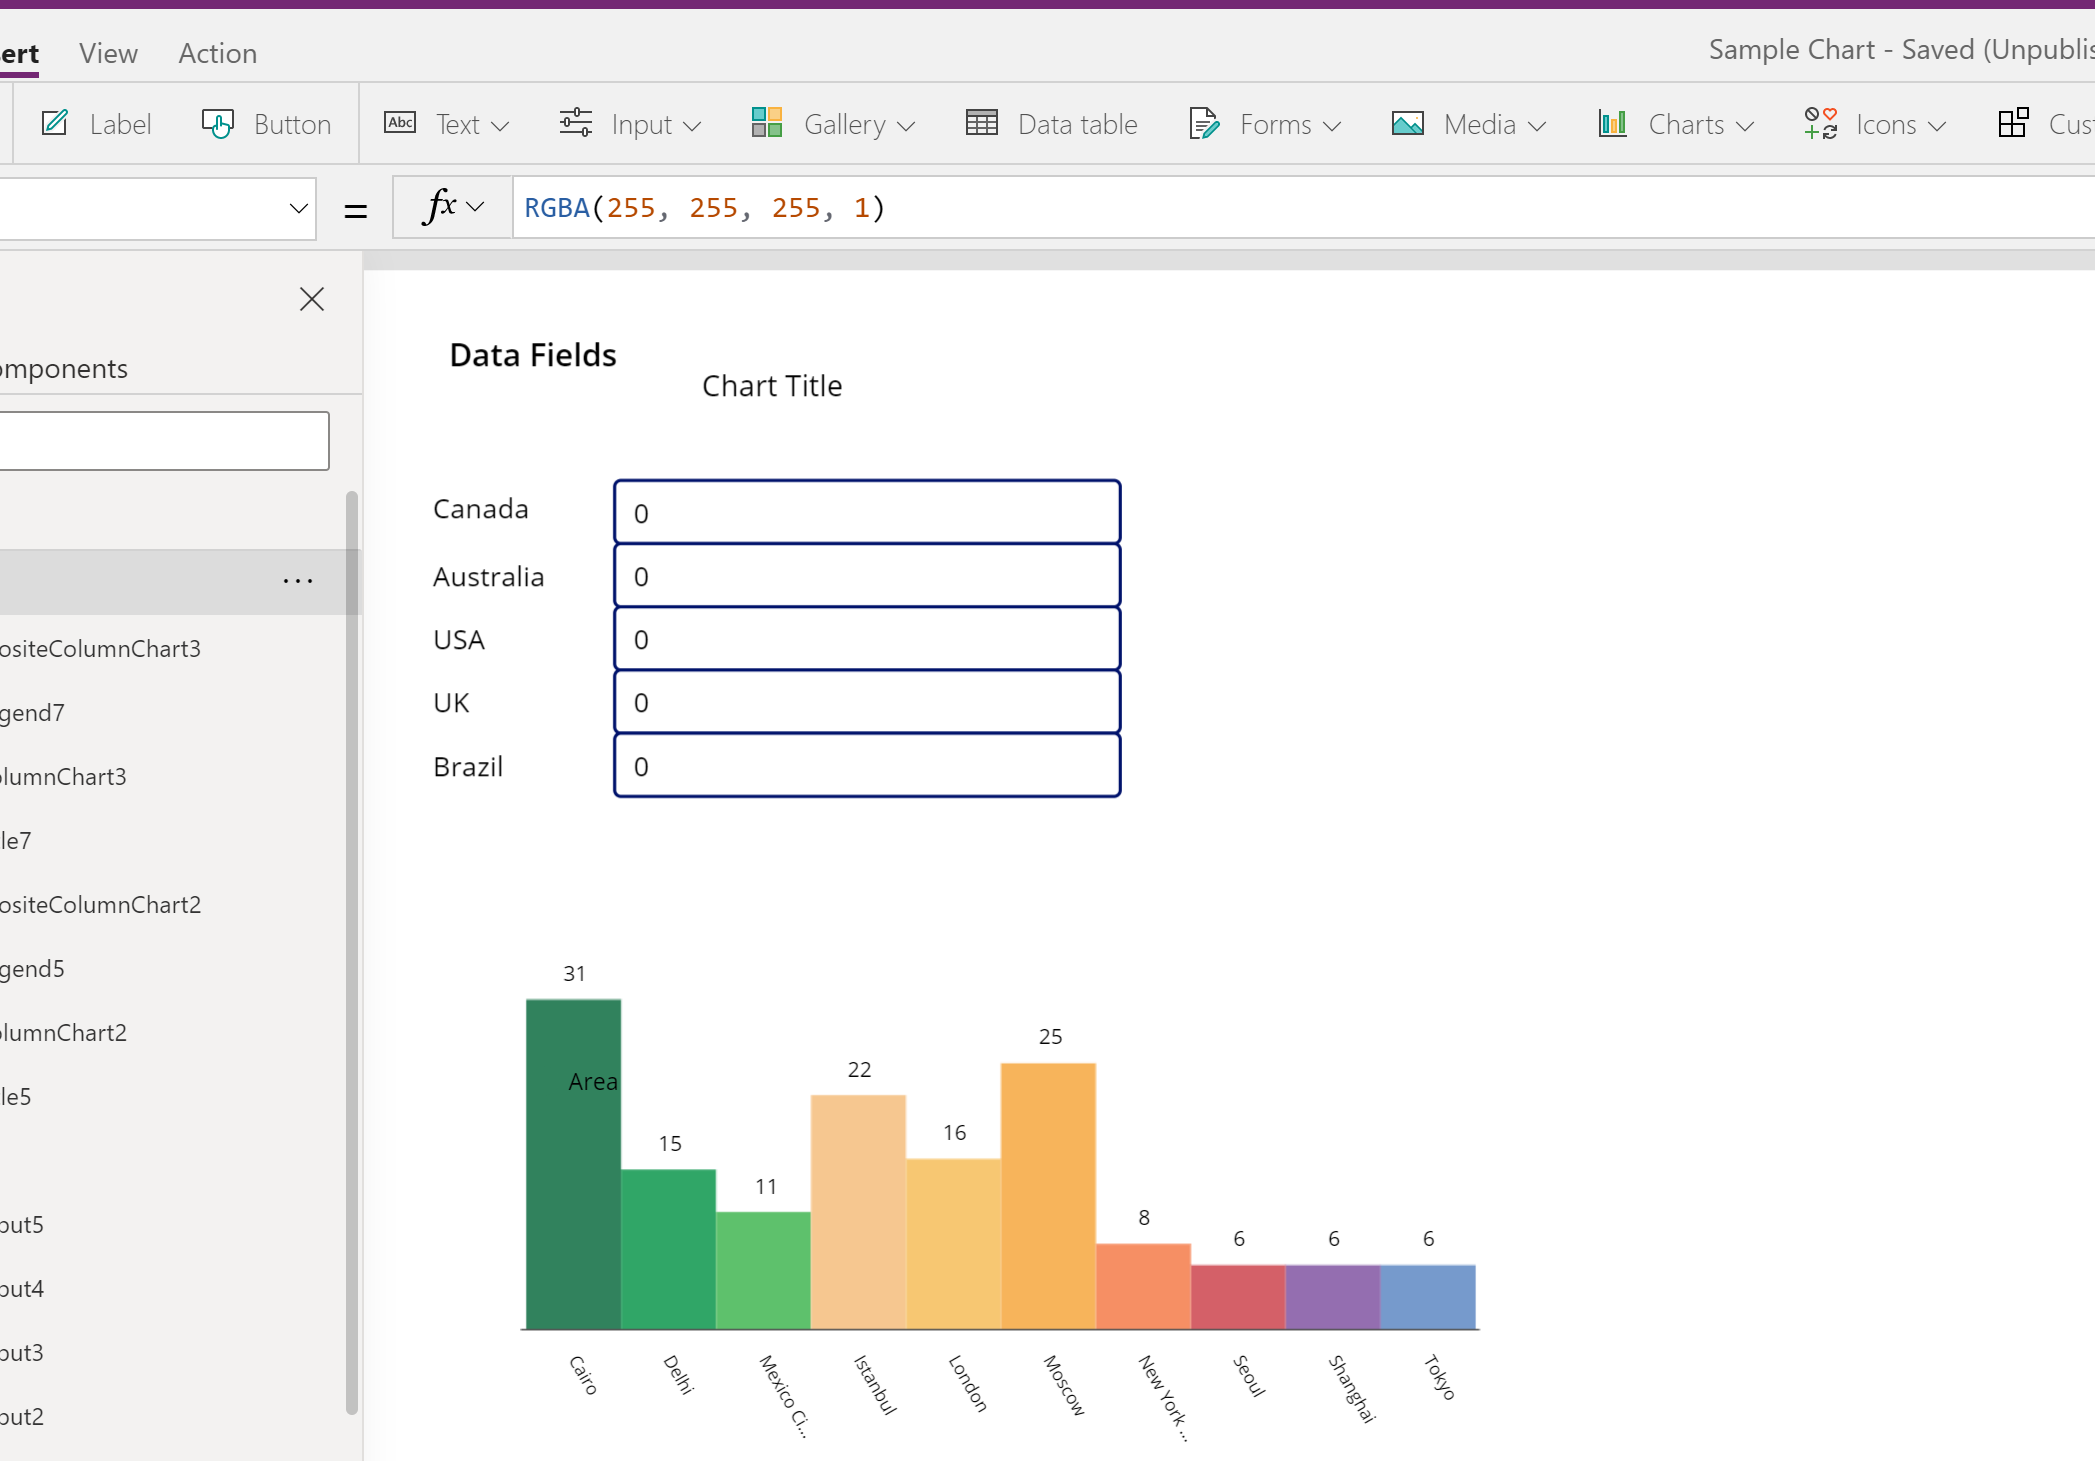Open the View menu
This screenshot has width=2095, height=1461.
click(x=108, y=53)
